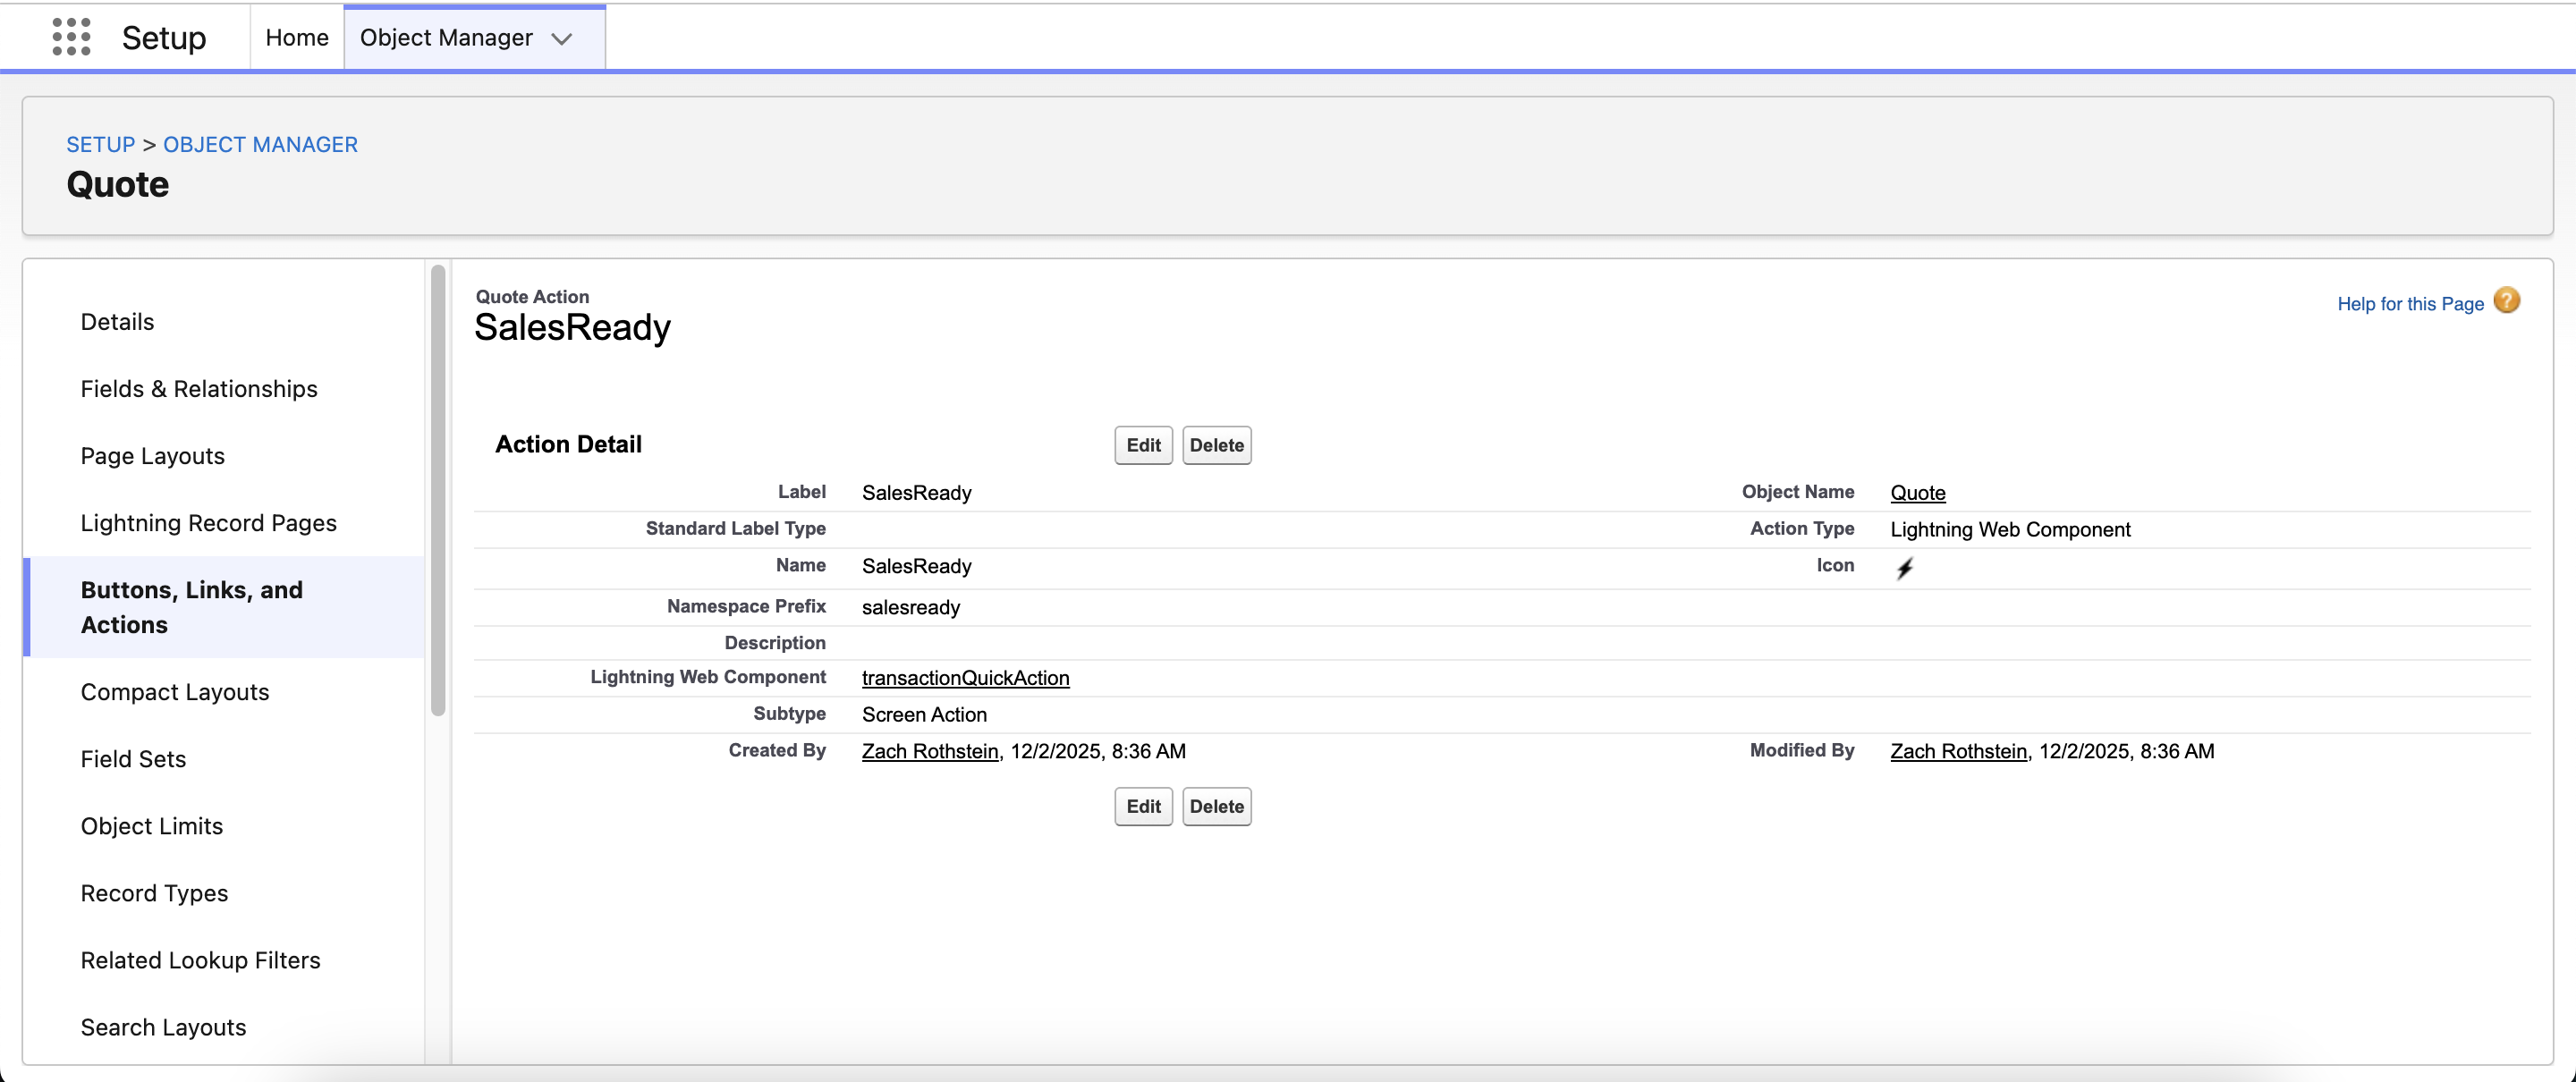This screenshot has height=1082, width=2576.
Task: Select Page Layouts in the sidebar
Action: click(153, 456)
